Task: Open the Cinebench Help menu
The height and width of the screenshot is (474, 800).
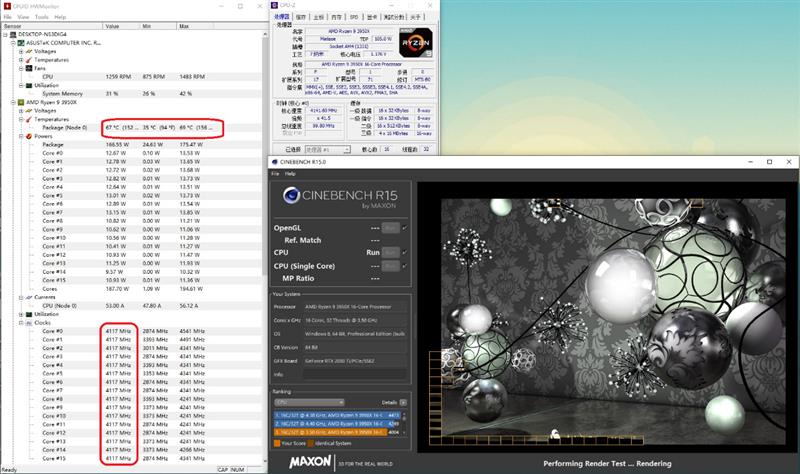Action: coord(290,173)
